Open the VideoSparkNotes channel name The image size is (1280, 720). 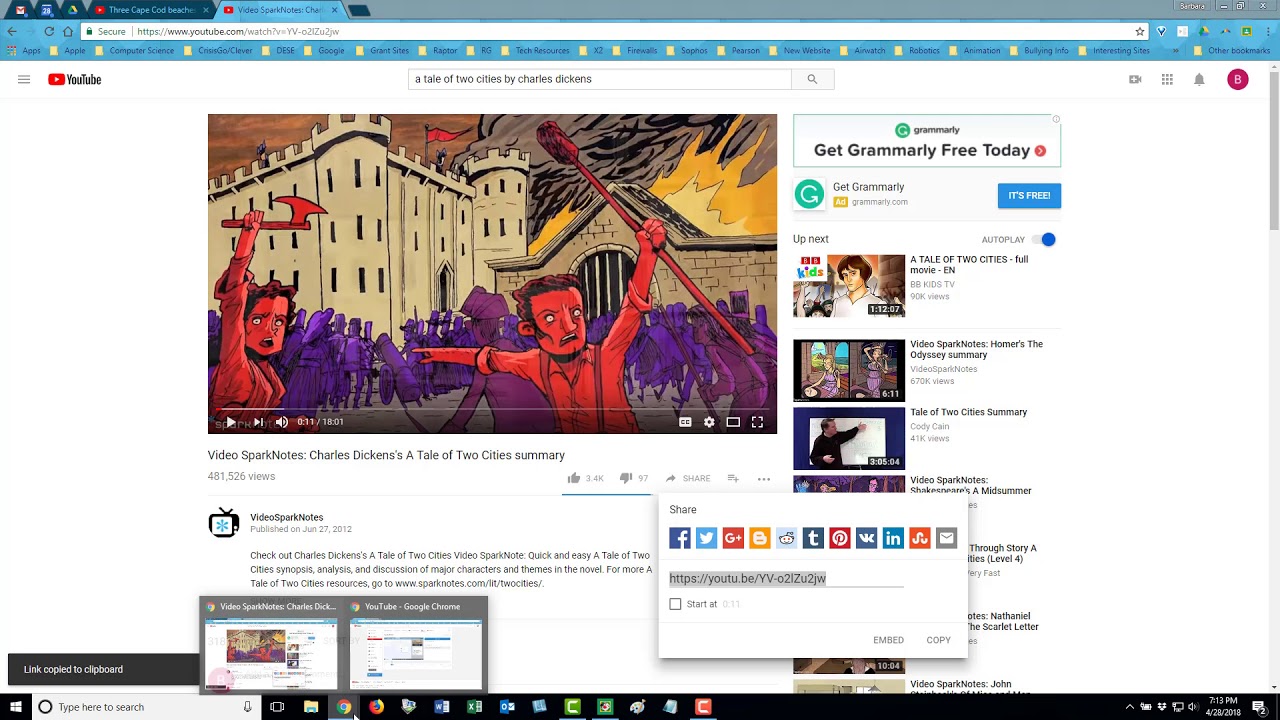pos(286,517)
